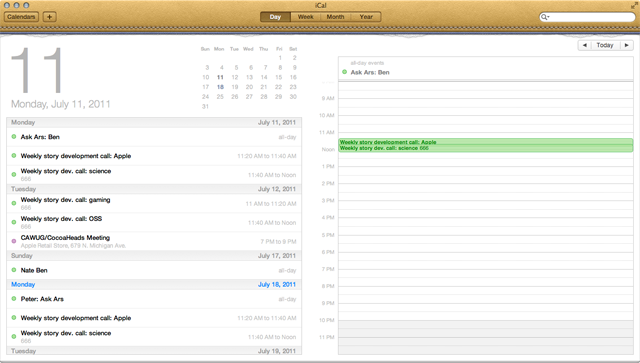Click the 3 PM time slot label

tap(328, 200)
